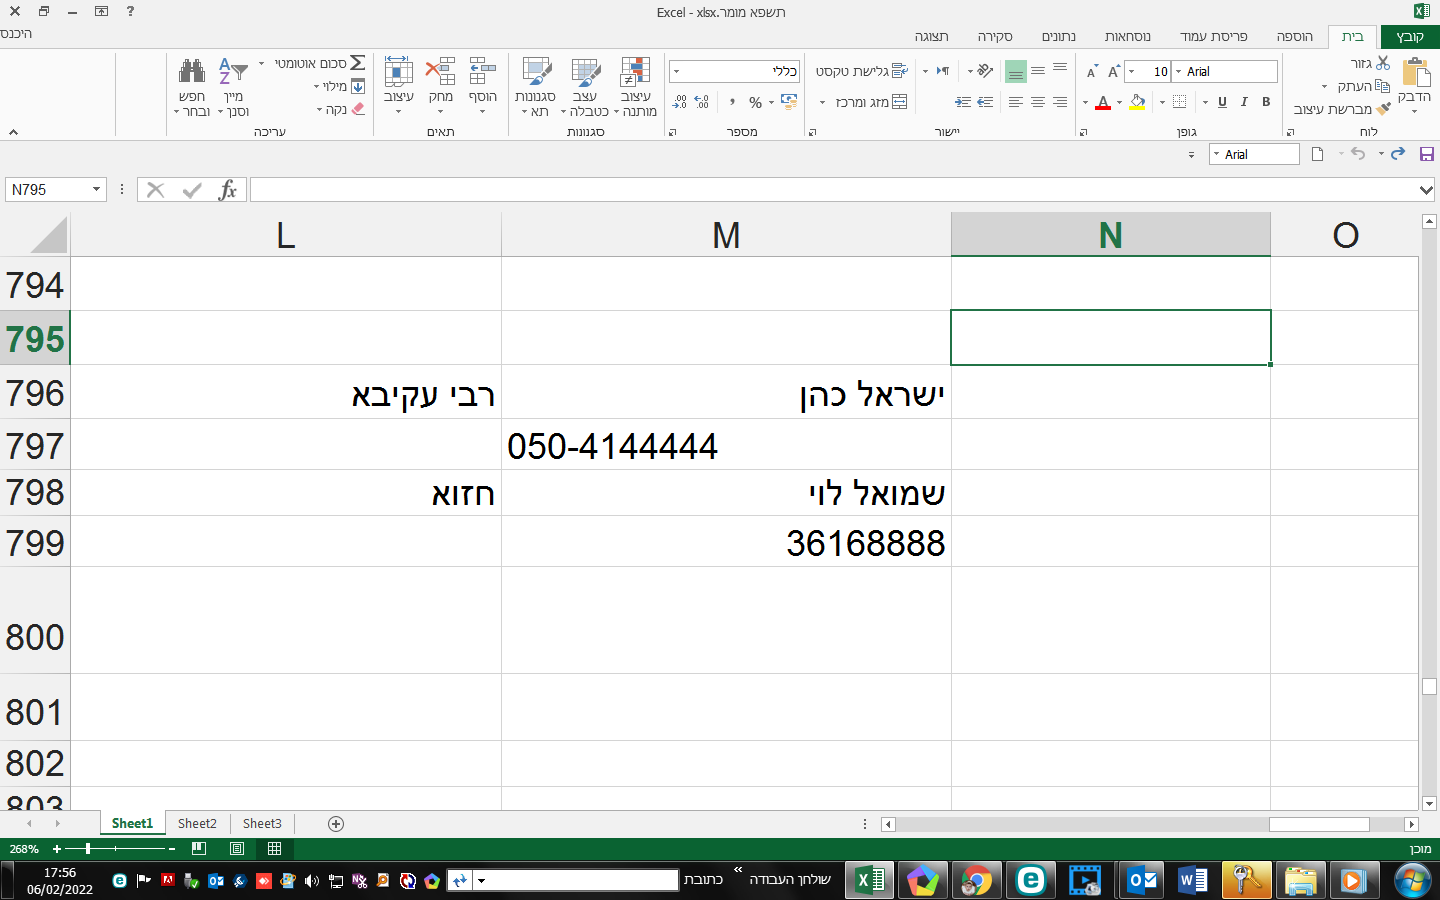
Task: Click in the formula bar input
Action: pos(834,190)
